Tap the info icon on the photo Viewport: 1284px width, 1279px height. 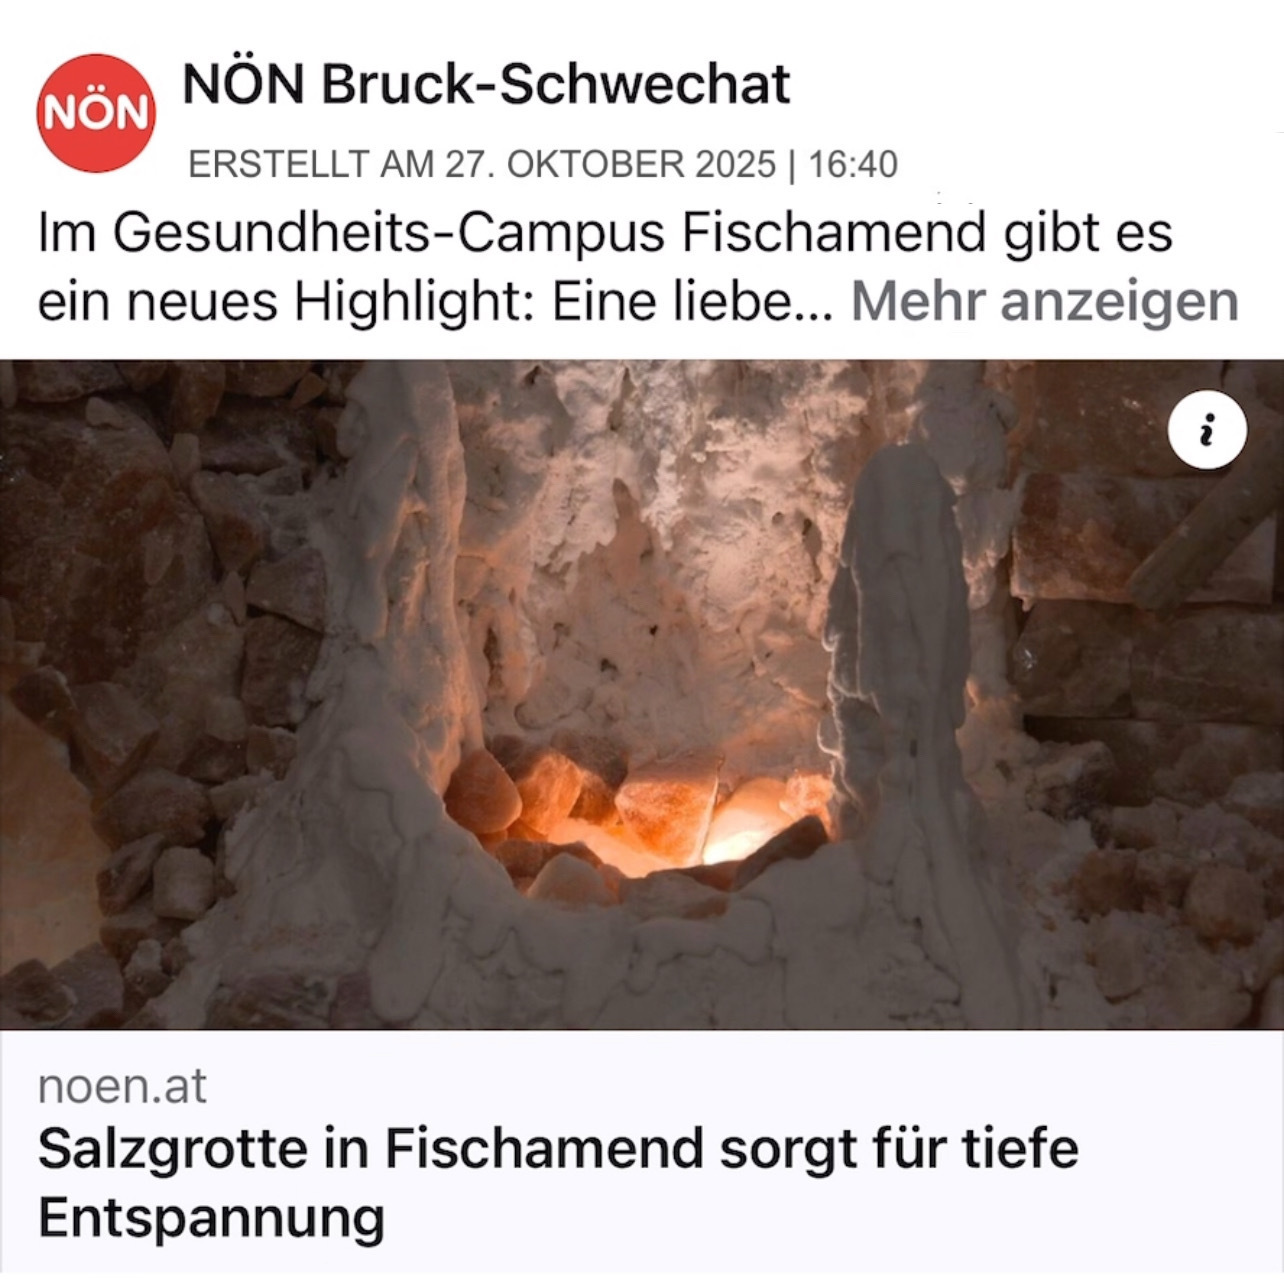coord(1207,432)
